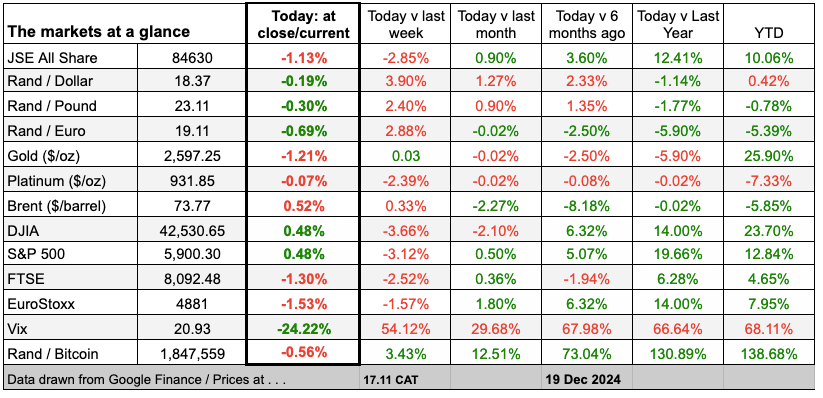823x398 pixels.
Task: Select the Data drawn from Google Finance footer
Action: click(x=147, y=379)
